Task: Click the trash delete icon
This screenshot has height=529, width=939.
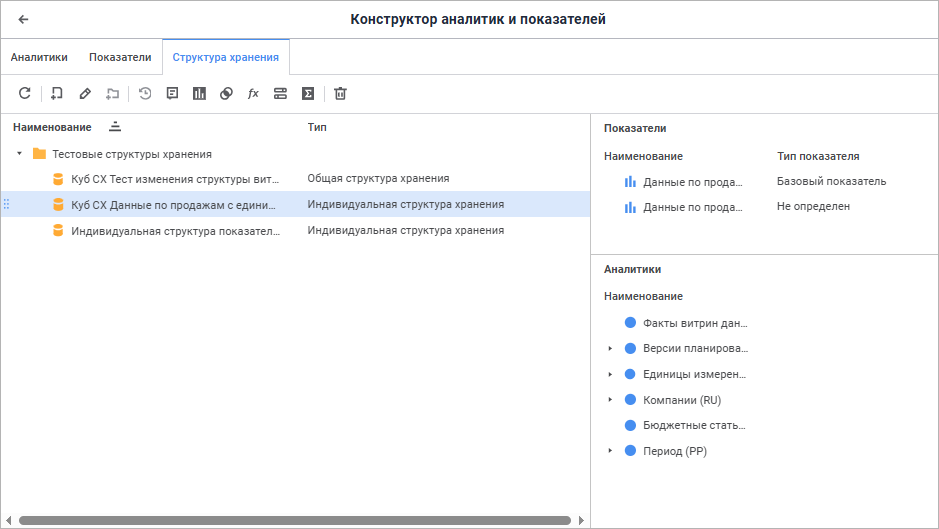Action: 340,93
